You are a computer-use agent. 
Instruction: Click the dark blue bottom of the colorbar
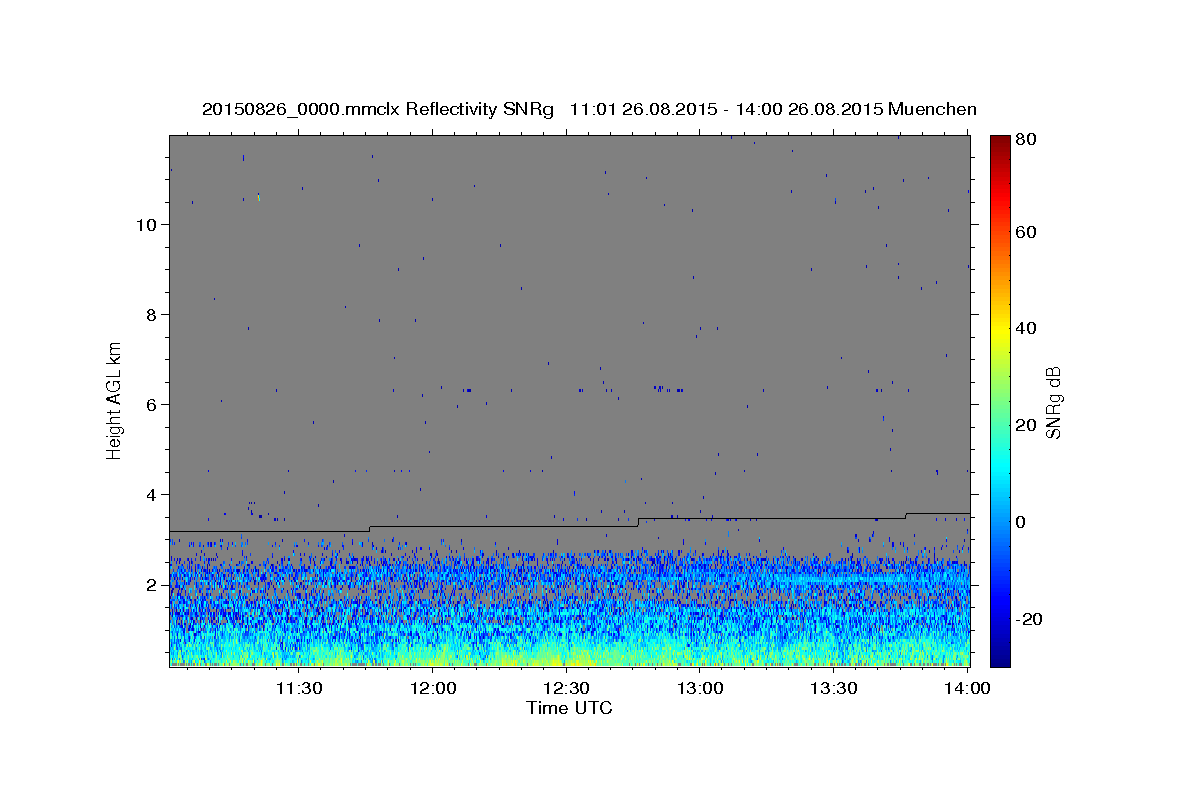(x=1000, y=658)
